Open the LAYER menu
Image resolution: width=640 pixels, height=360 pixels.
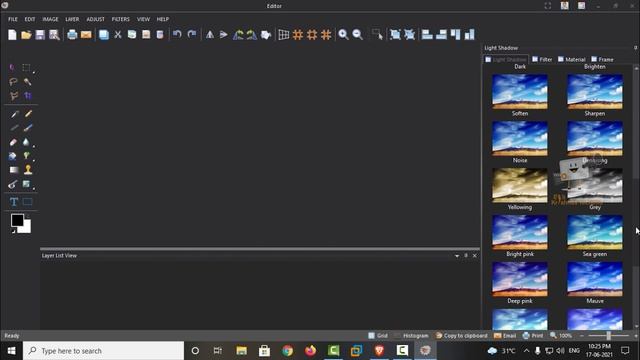[x=72, y=19]
